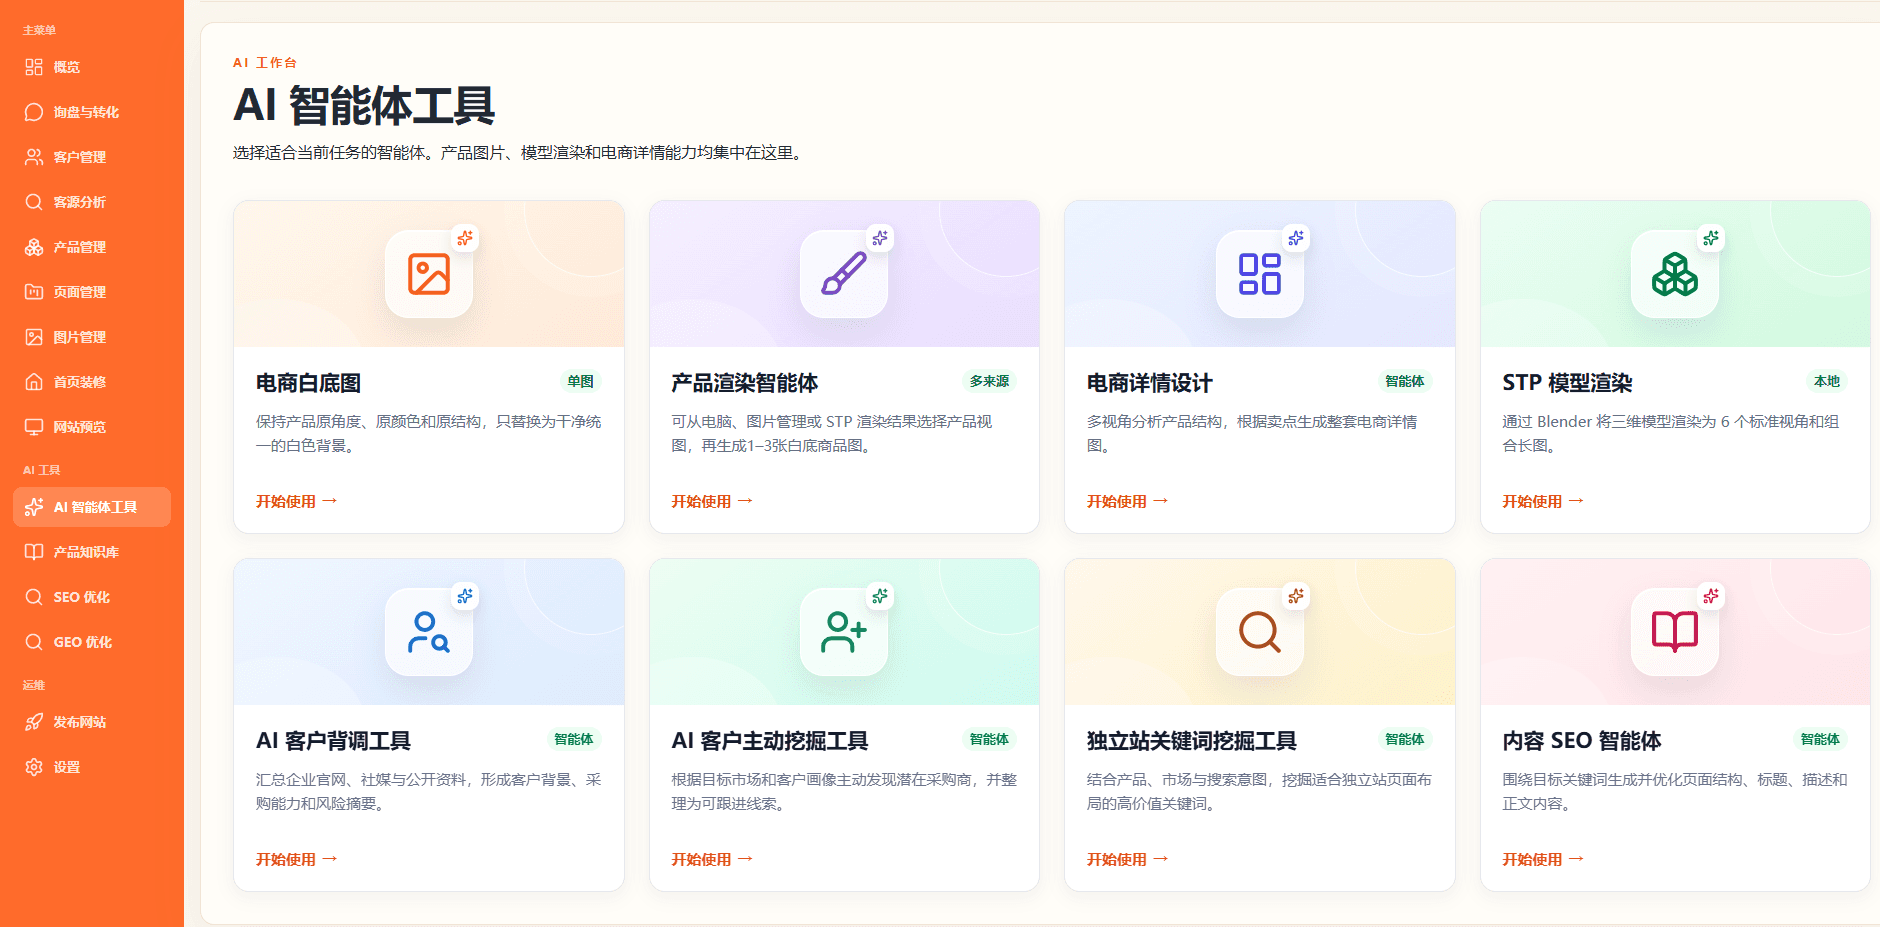Select the 独立站关键词挖掘工具 magnifier icon
1880x927 pixels.
[1260, 632]
